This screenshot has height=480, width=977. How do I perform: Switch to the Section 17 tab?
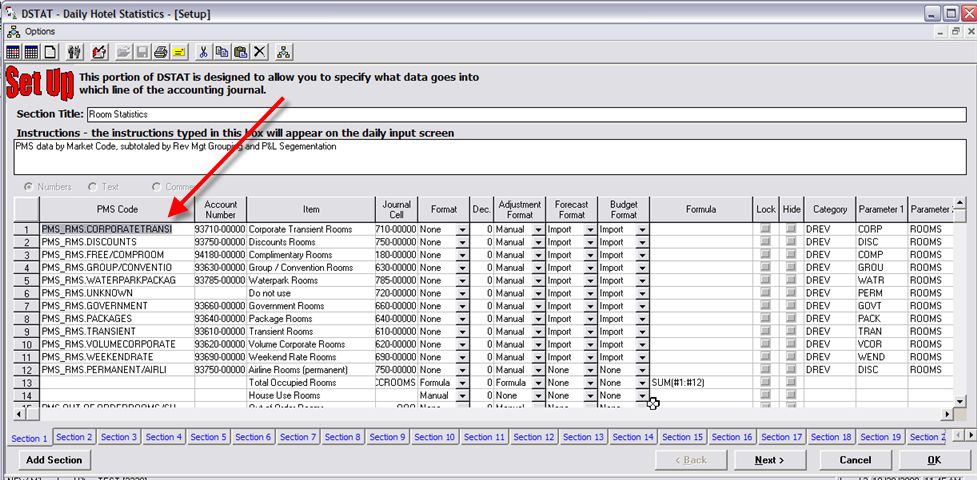781,437
